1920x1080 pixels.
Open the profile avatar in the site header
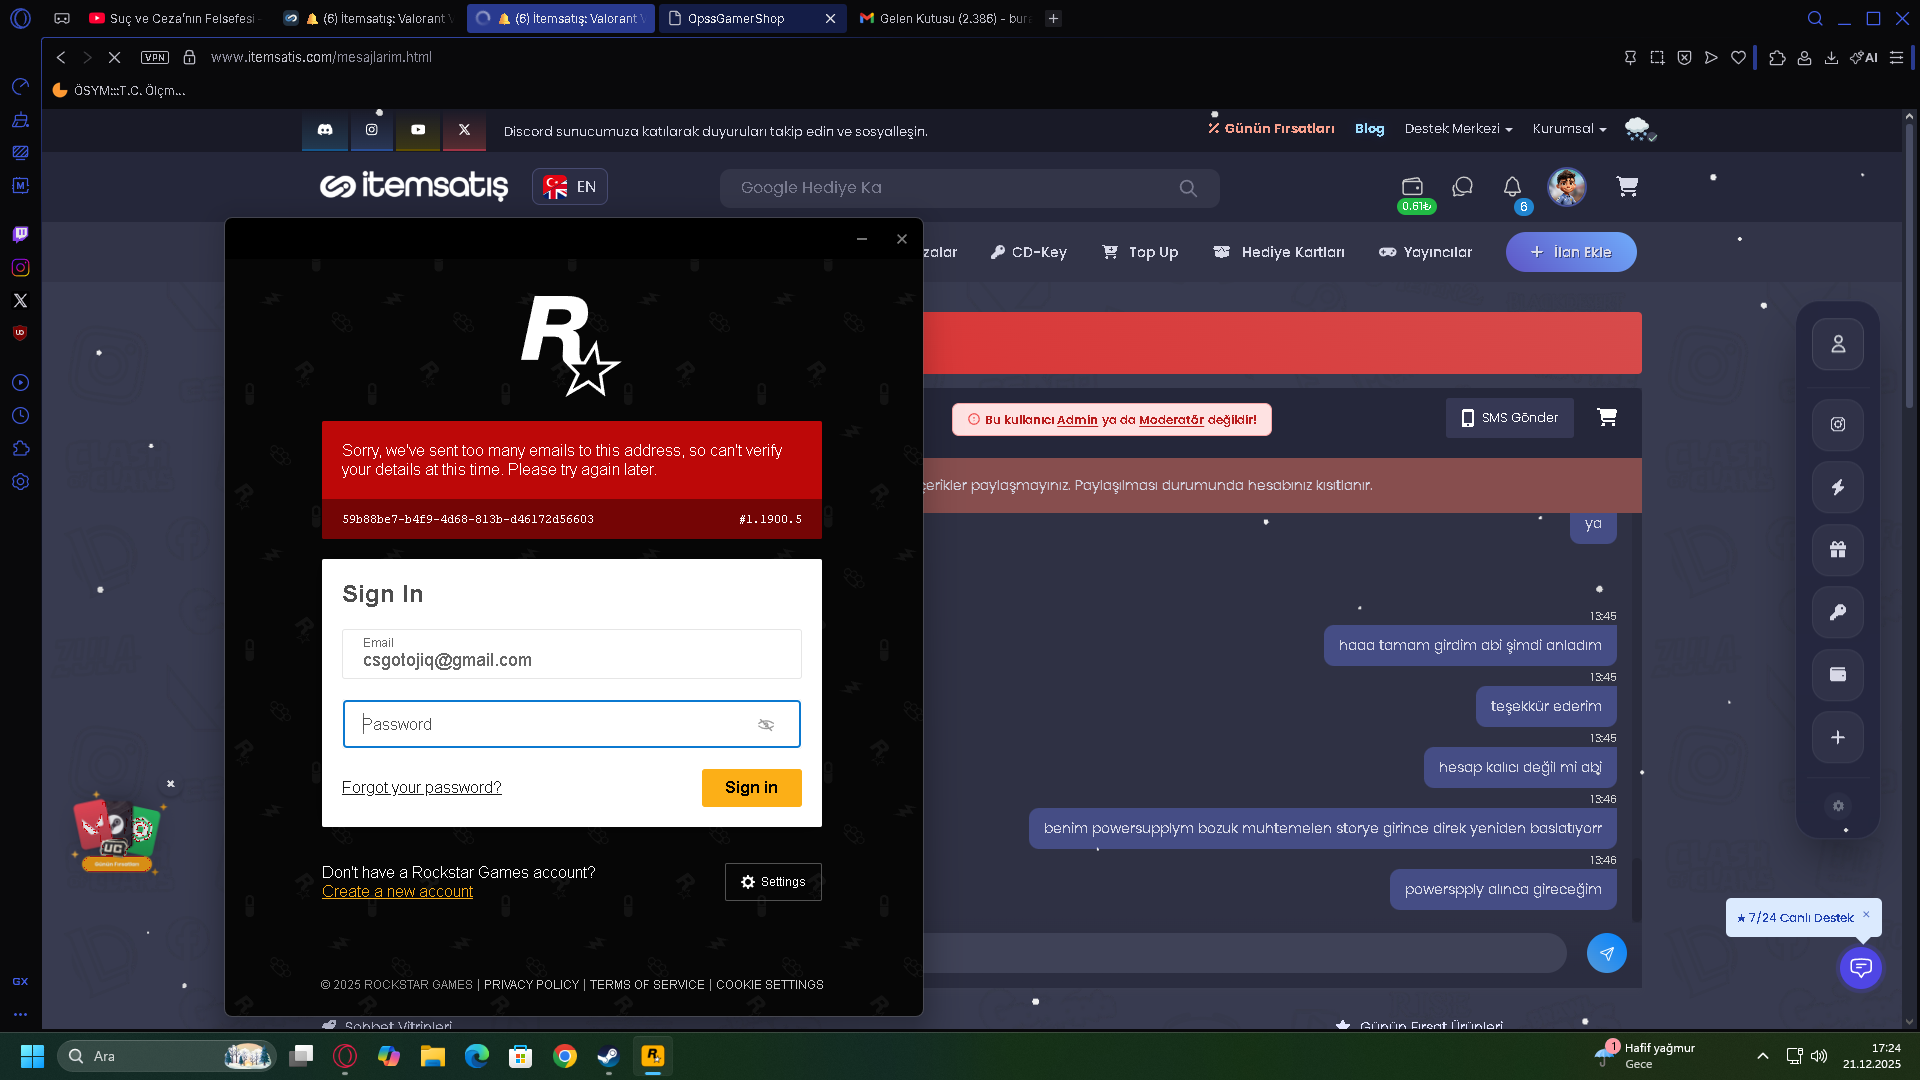pyautogui.click(x=1567, y=187)
